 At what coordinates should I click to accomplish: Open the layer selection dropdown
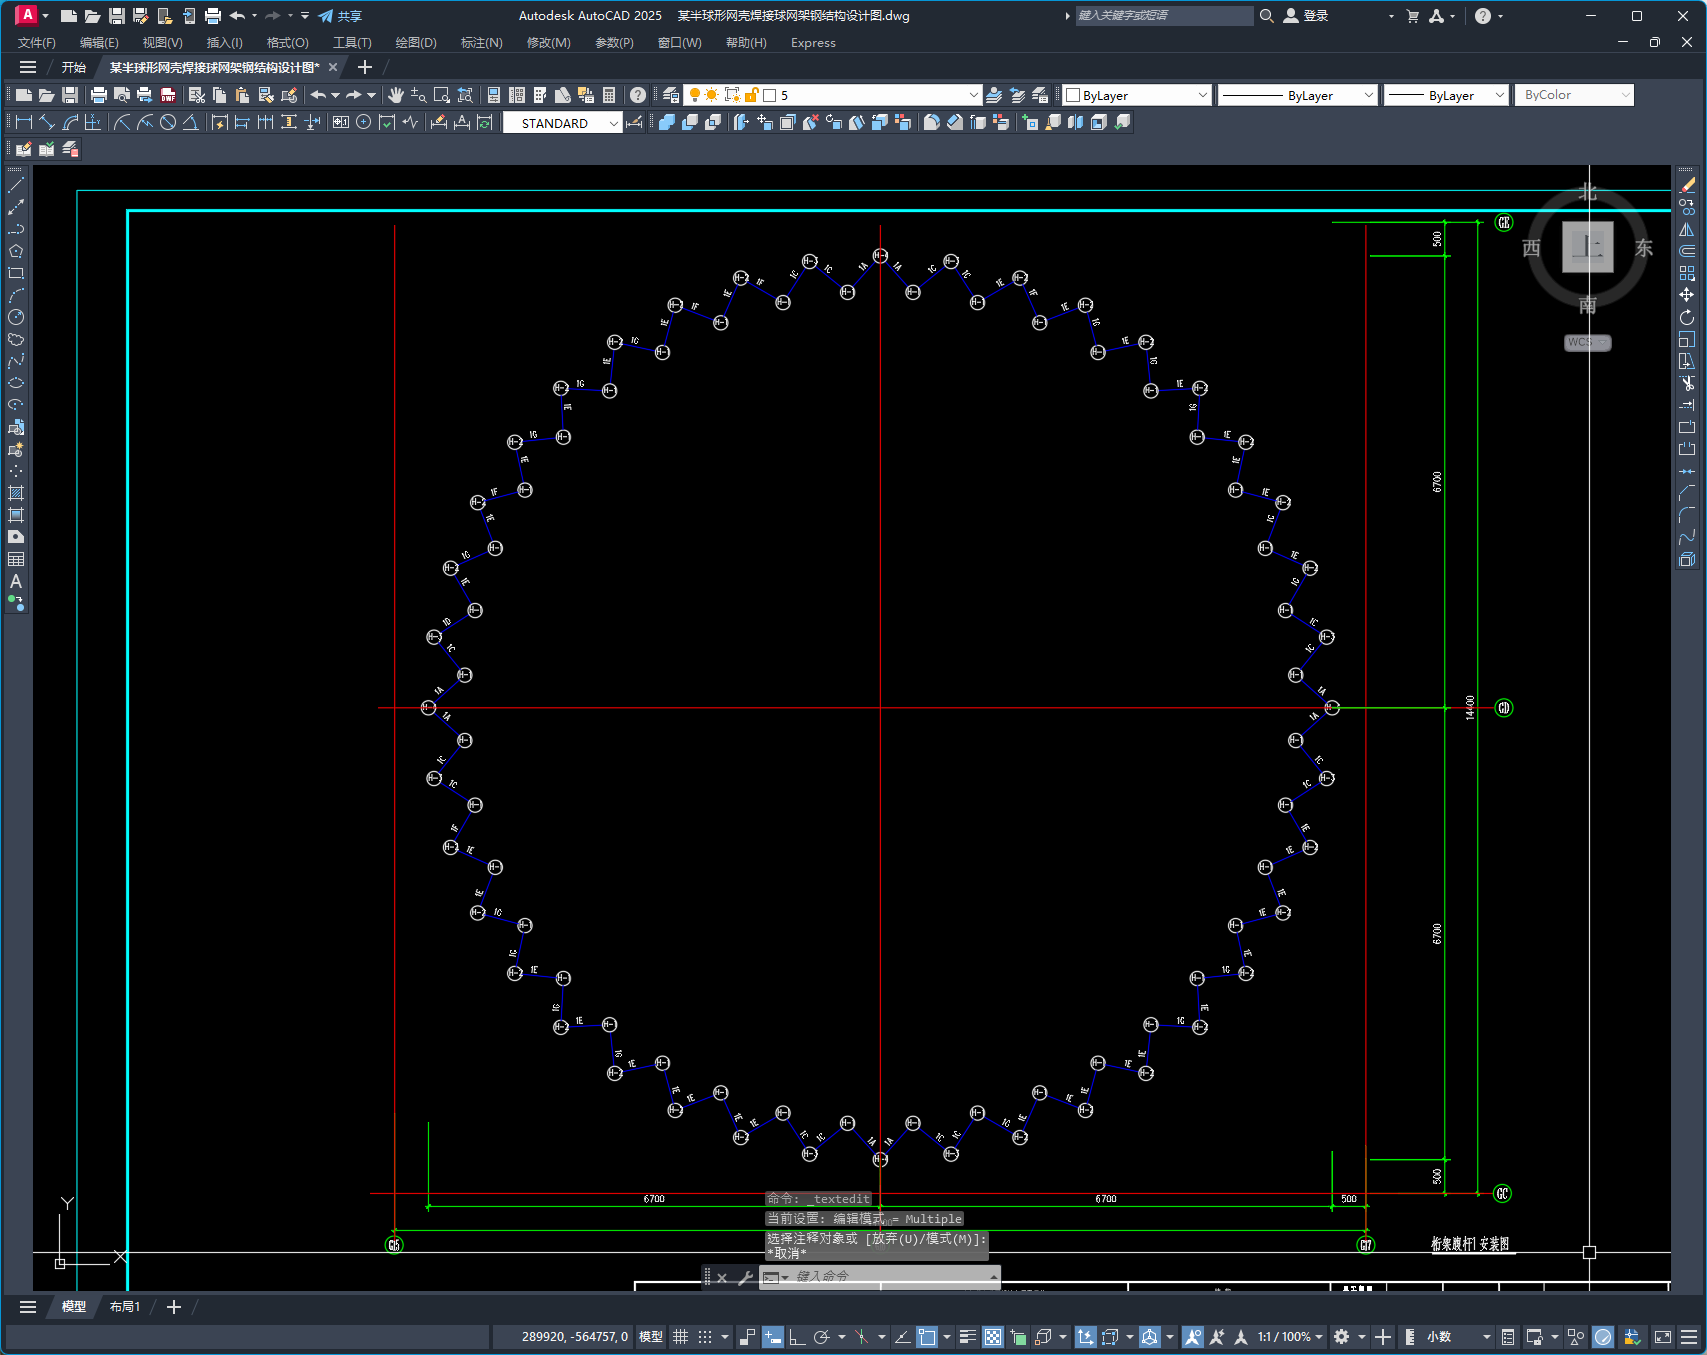coord(973,95)
